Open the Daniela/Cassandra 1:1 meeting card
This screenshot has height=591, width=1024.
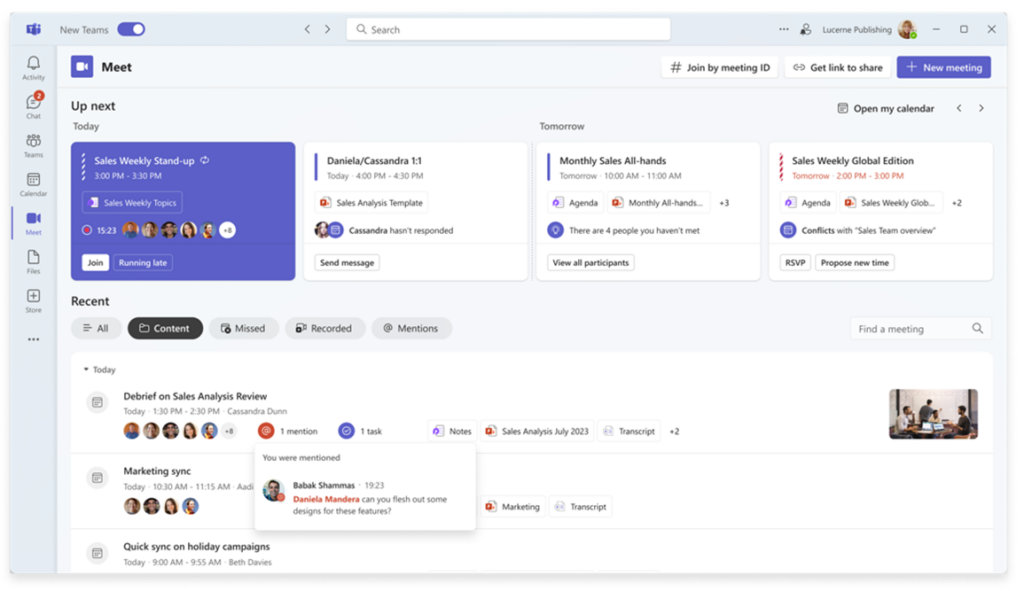[415, 212]
